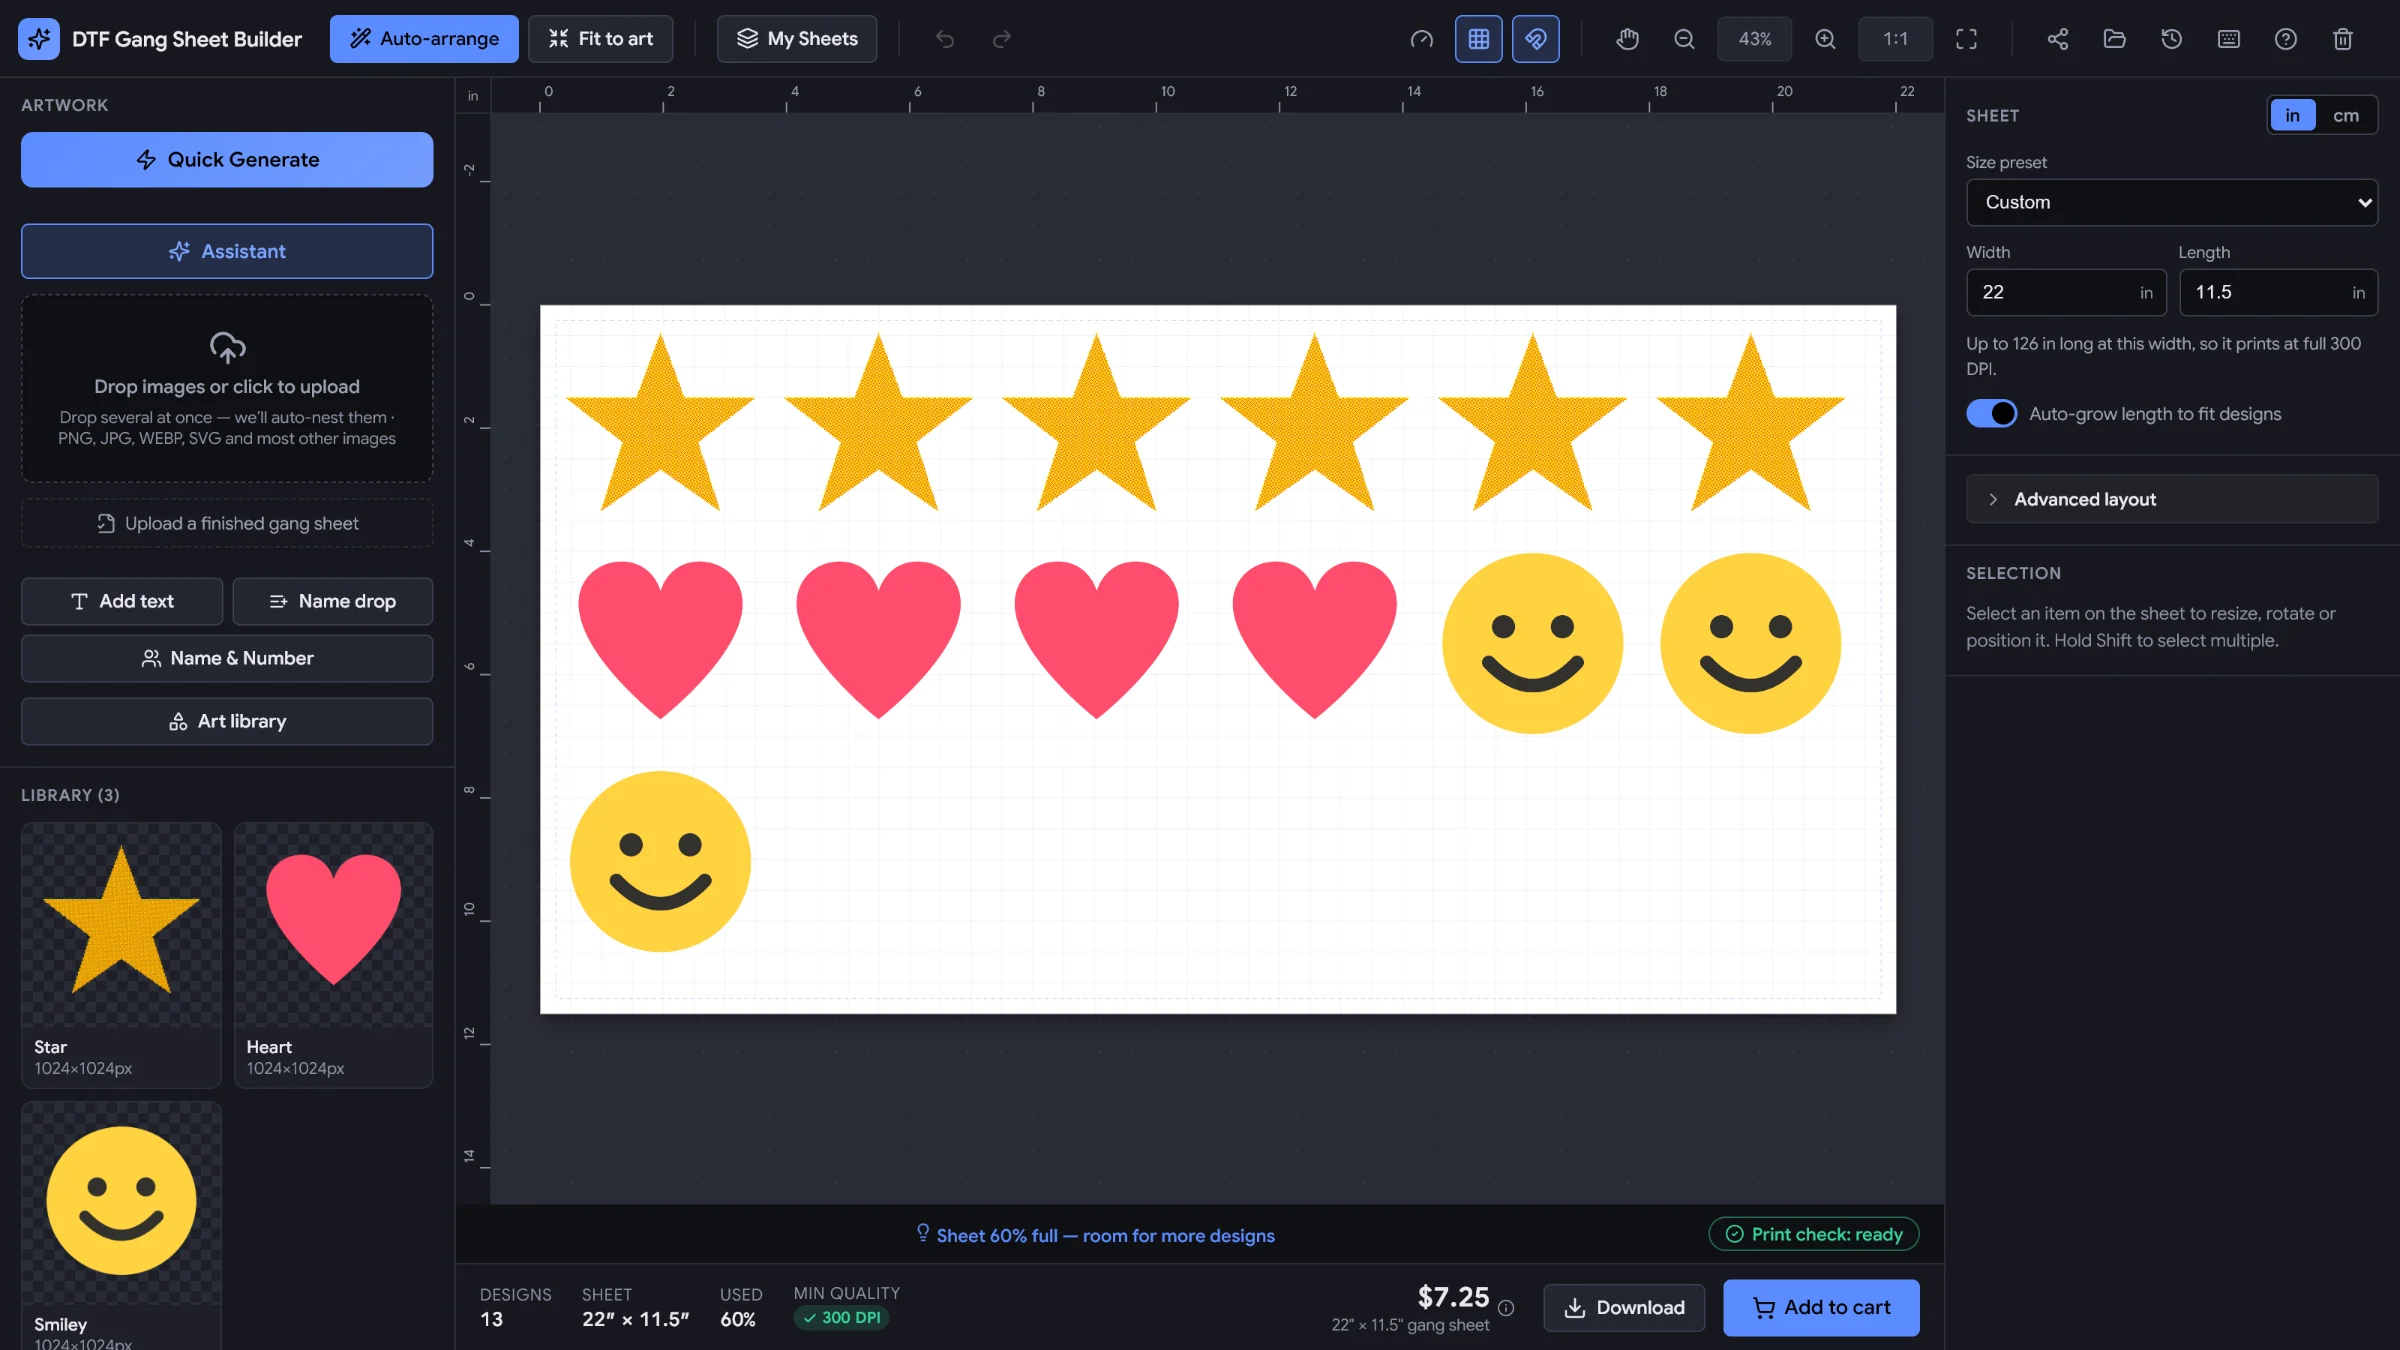The width and height of the screenshot is (2400, 1350).
Task: Toggle the snapping magnet button
Action: coord(1535,39)
